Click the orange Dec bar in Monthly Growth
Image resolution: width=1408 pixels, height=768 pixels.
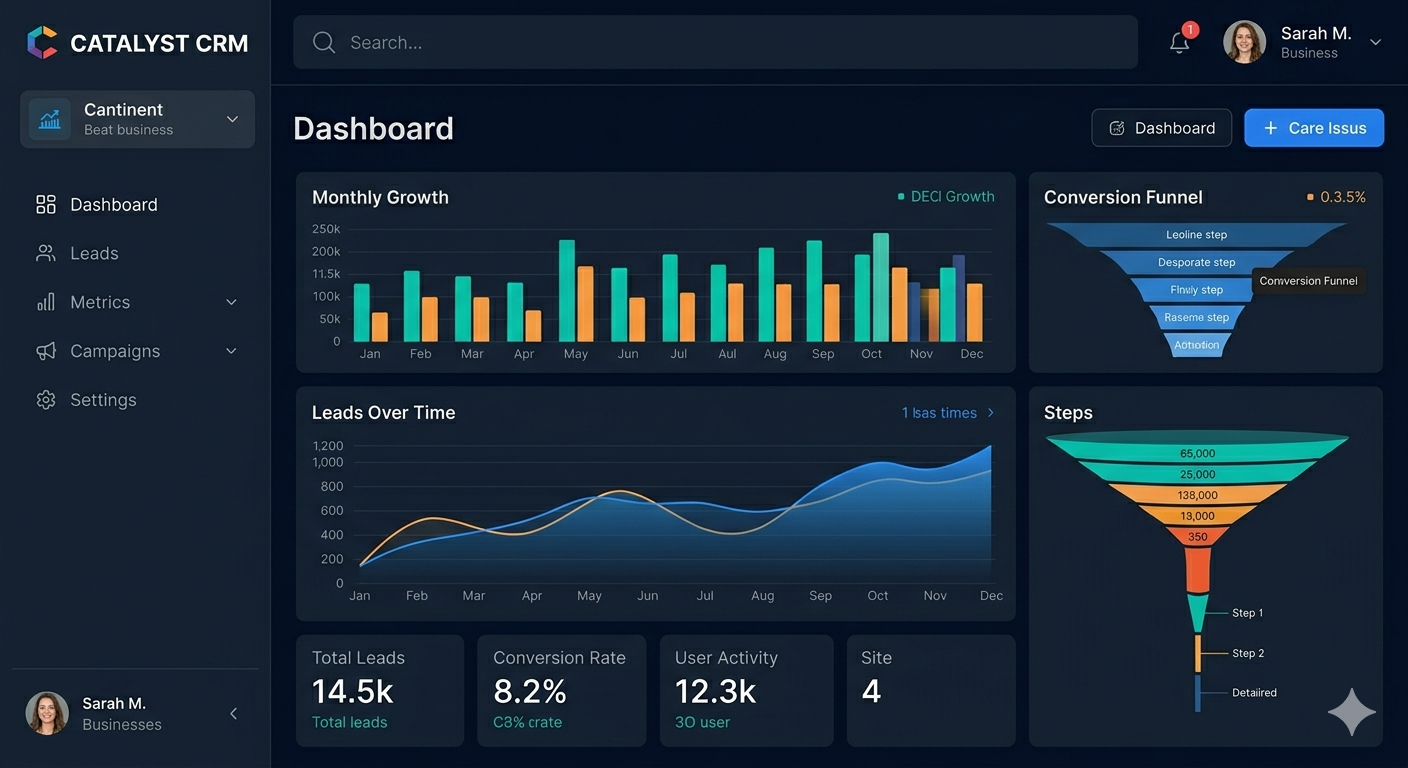(974, 313)
